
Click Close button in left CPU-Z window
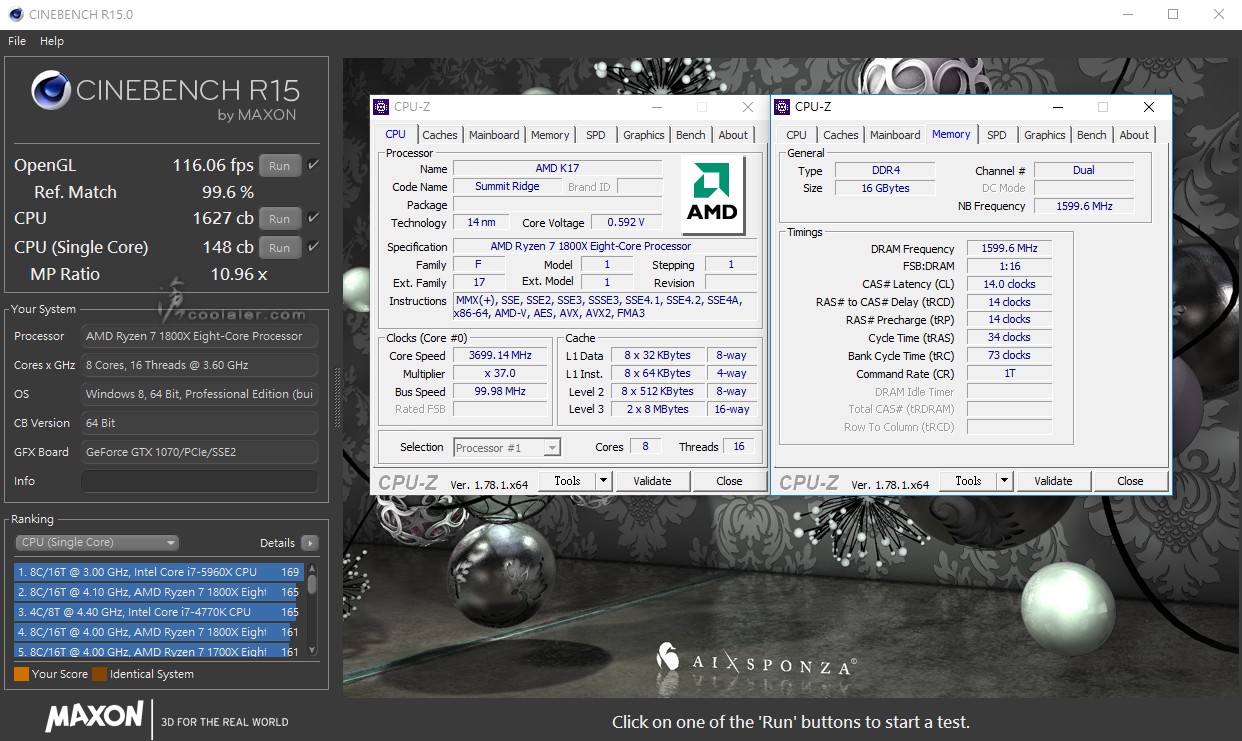(729, 481)
